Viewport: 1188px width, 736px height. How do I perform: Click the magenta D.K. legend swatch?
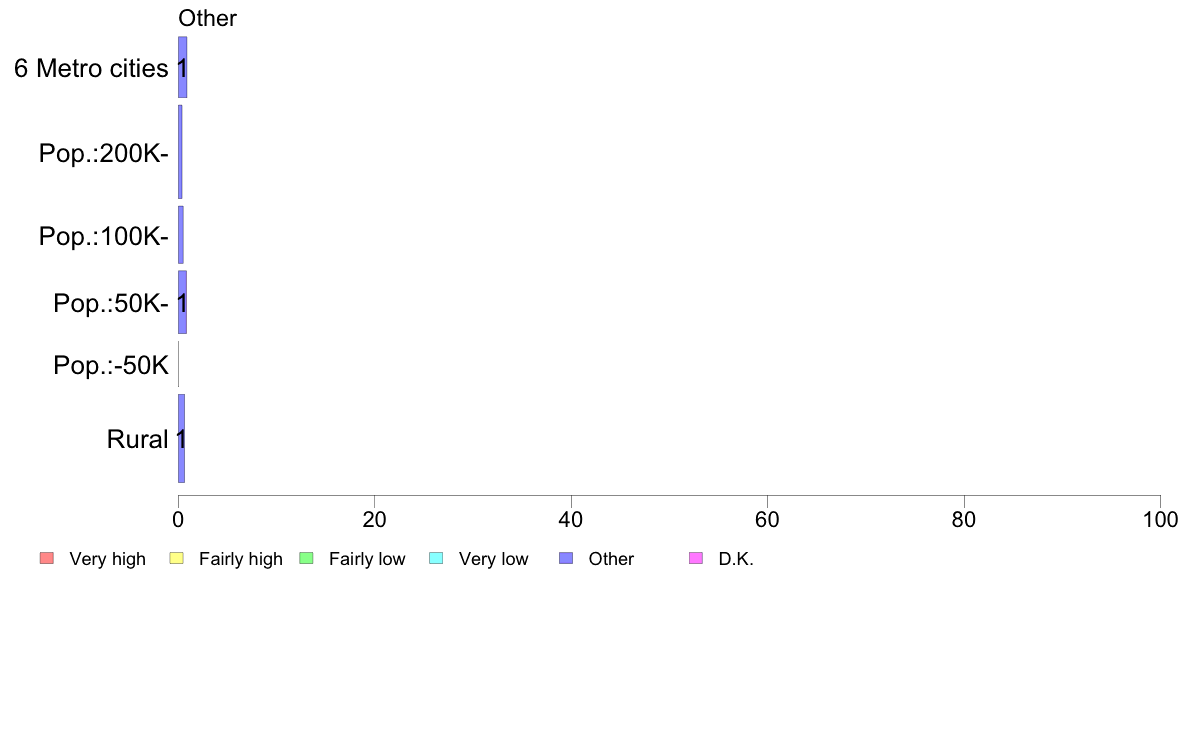696,559
